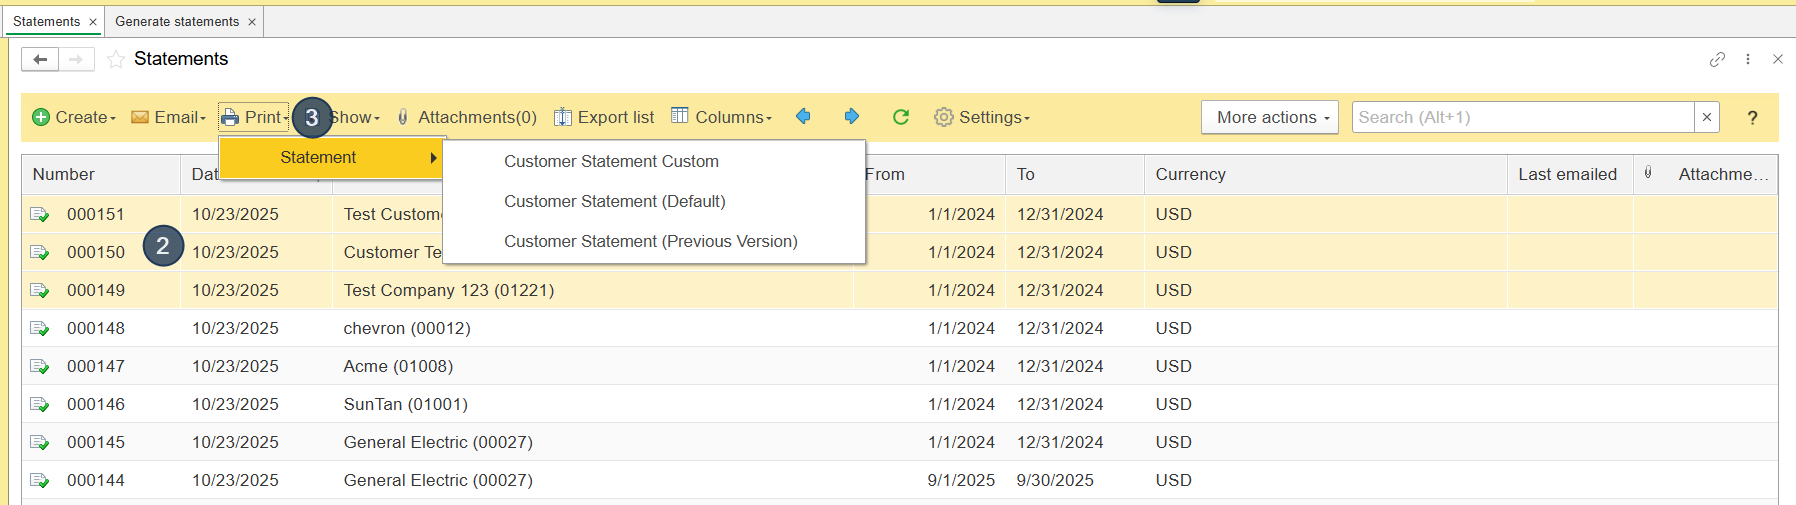Viewport: 1796px width, 505px height.
Task: Open the Settings dropdown menu
Action: tap(982, 118)
